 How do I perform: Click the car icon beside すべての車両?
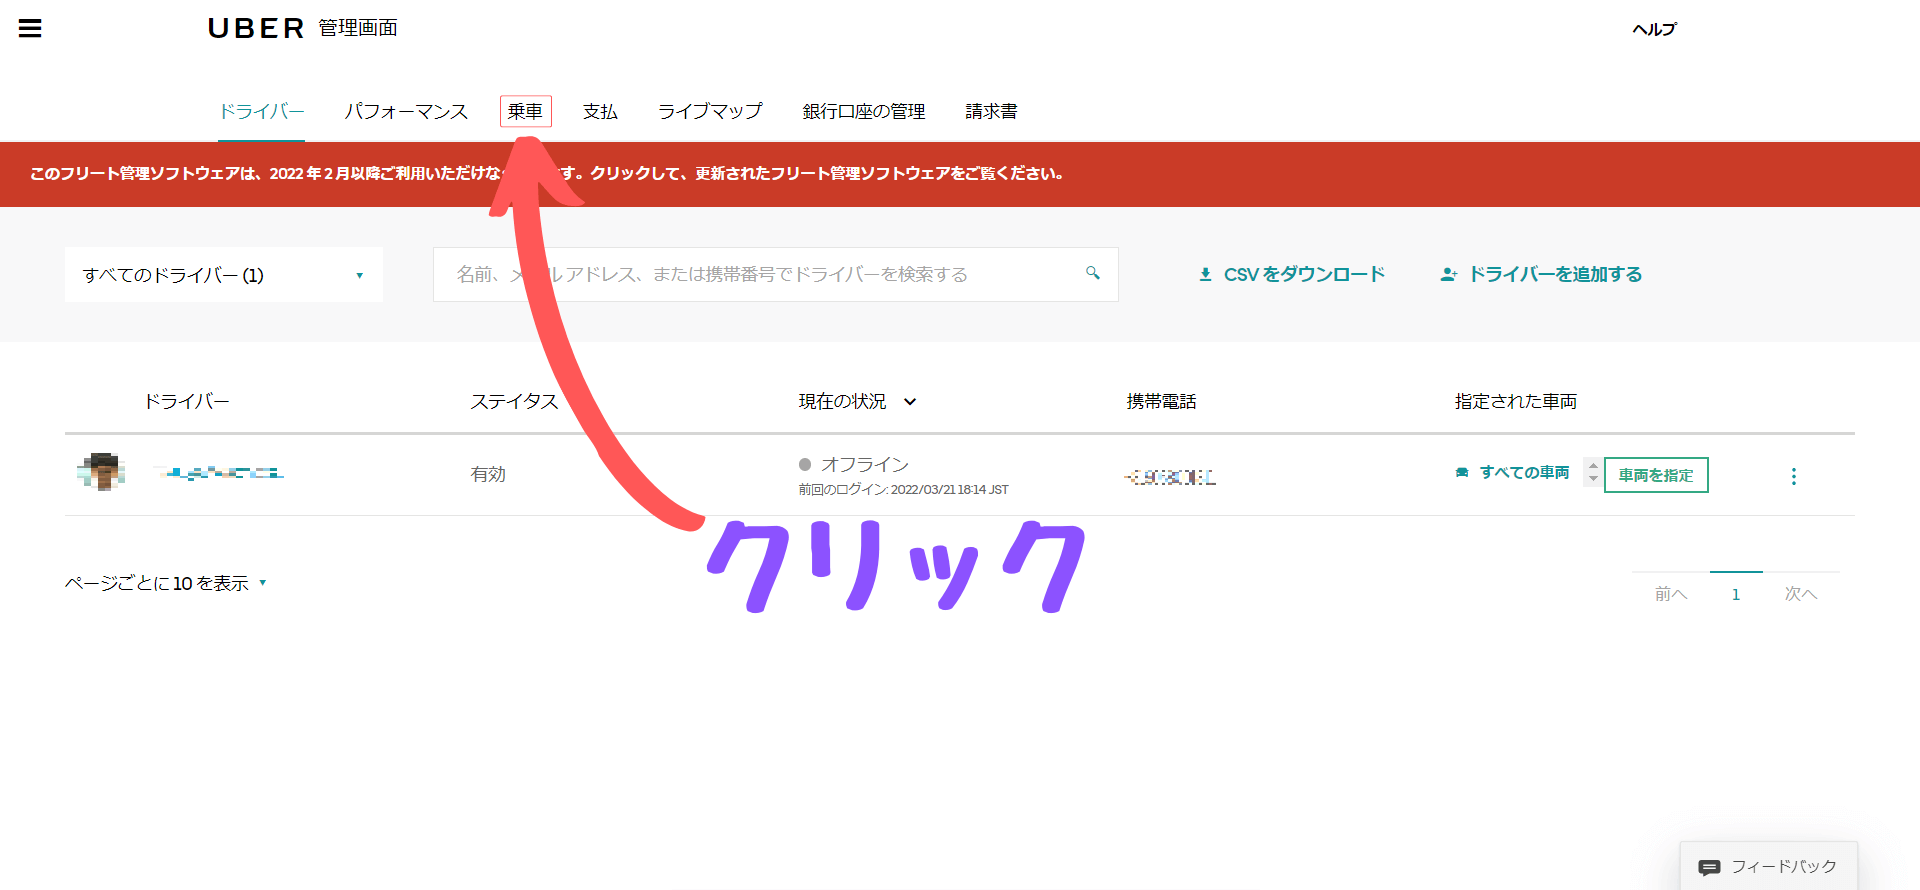click(x=1462, y=472)
